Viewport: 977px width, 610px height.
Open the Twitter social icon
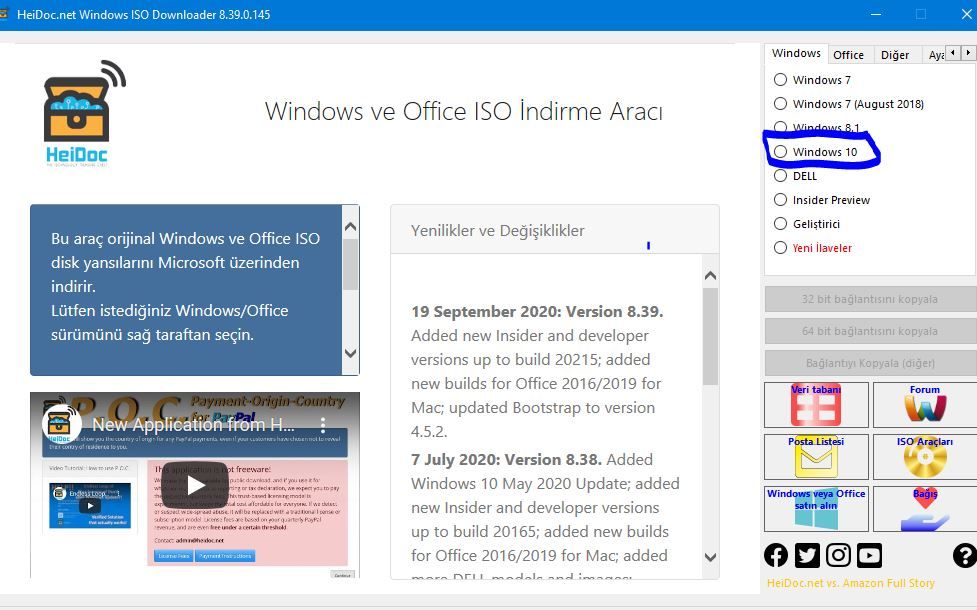click(x=807, y=555)
